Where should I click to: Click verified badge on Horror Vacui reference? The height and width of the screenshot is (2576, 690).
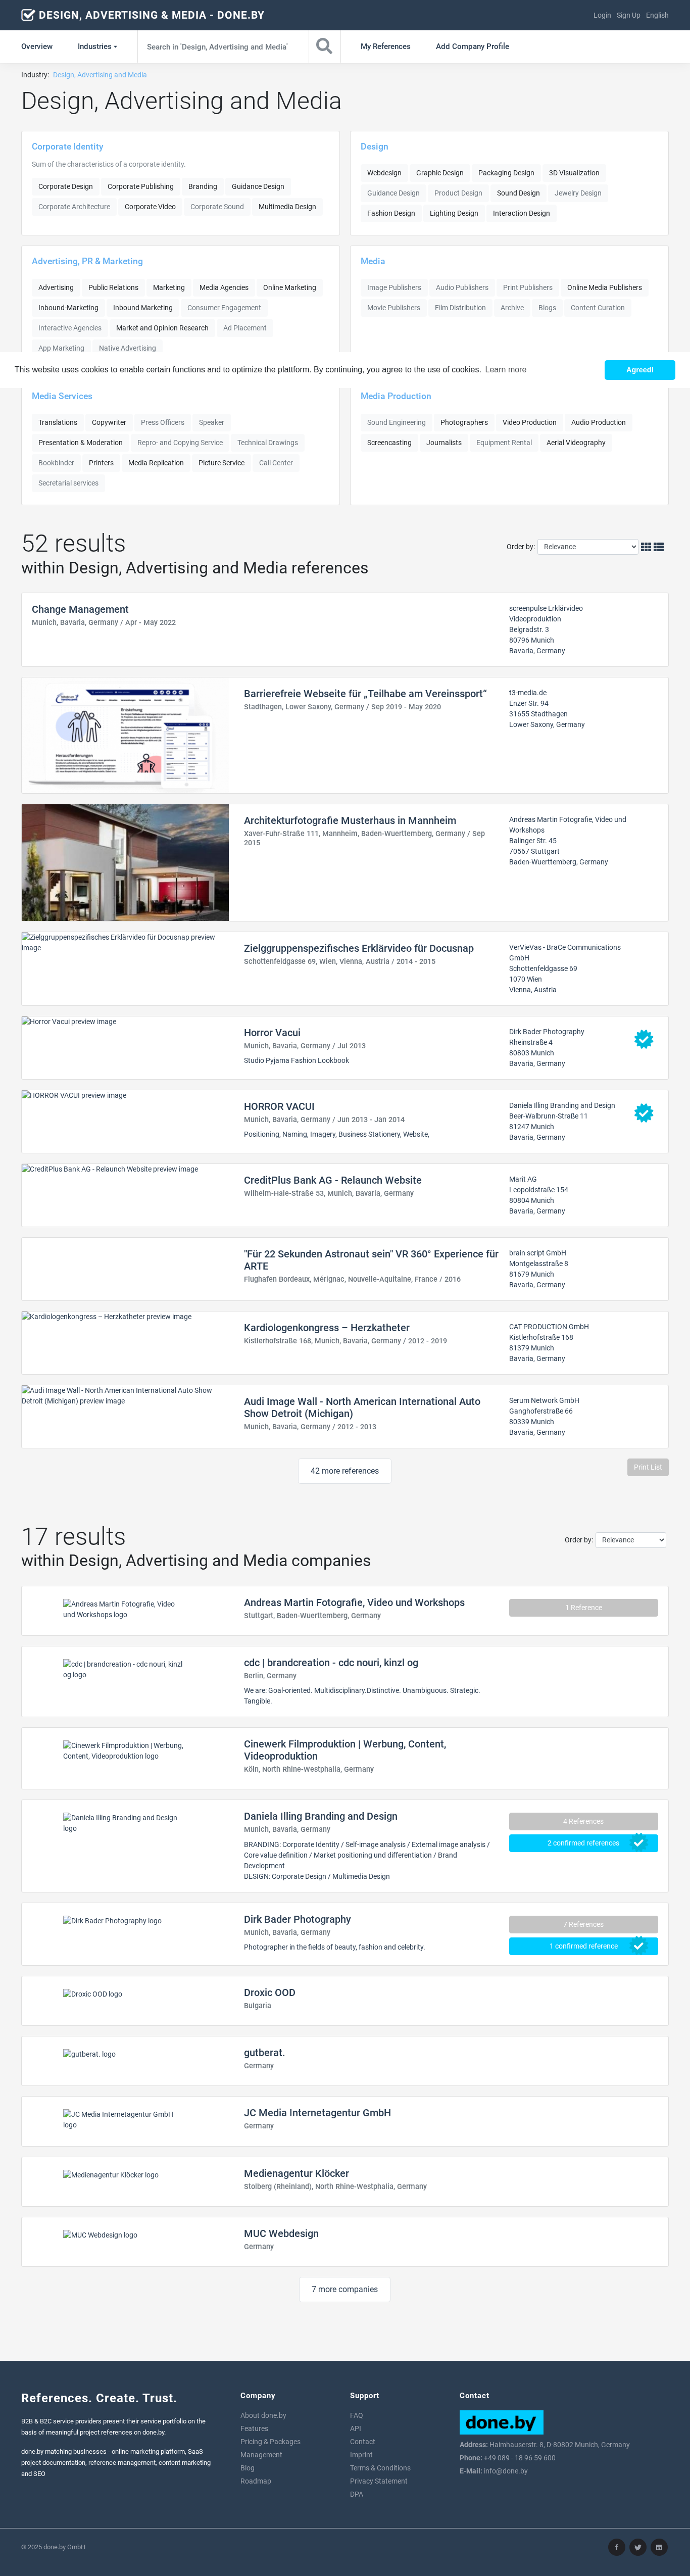click(x=644, y=1040)
